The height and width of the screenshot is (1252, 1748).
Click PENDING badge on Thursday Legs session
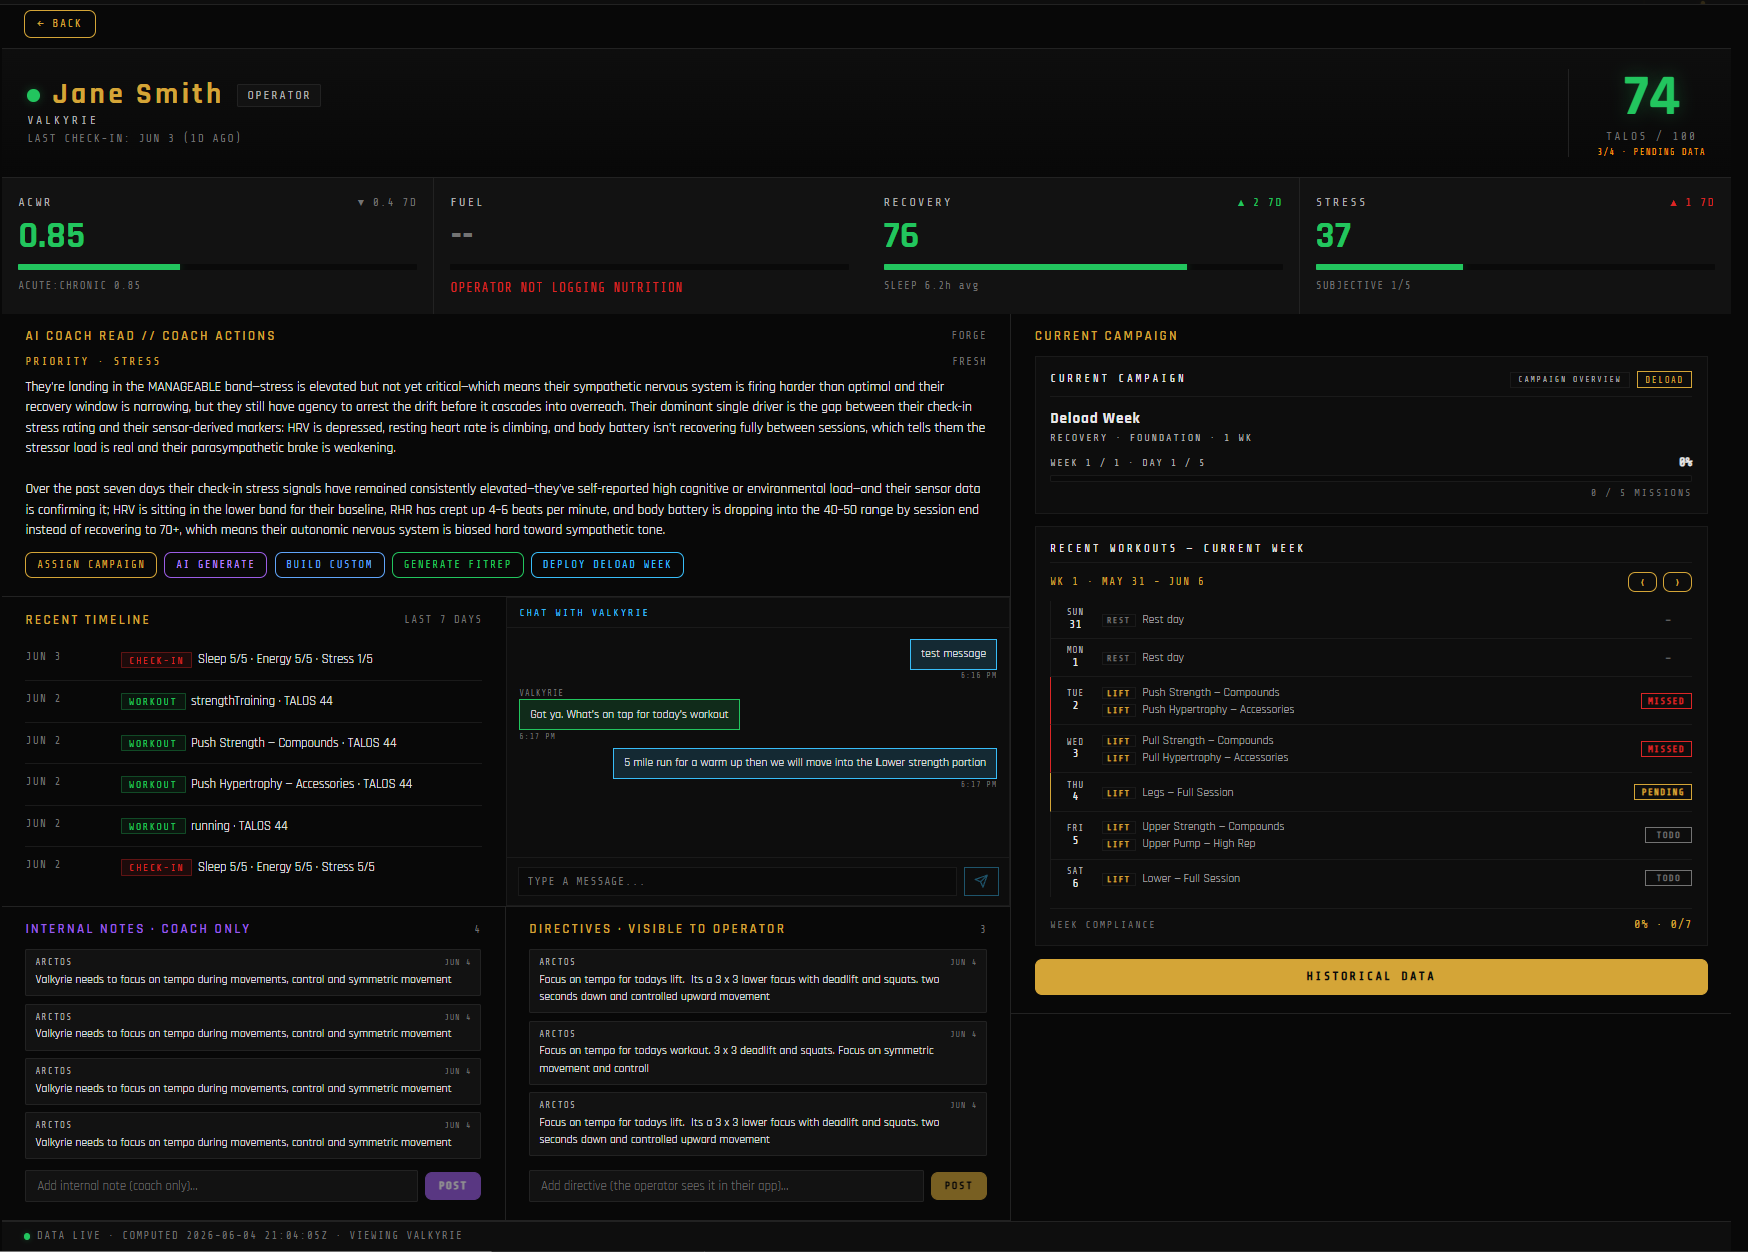(x=1663, y=792)
